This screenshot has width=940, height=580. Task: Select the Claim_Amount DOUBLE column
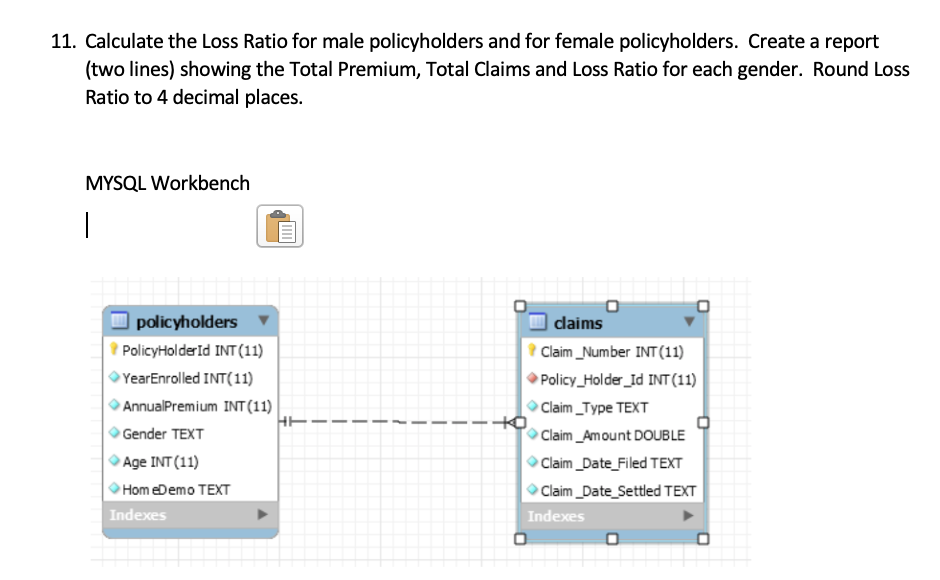click(x=613, y=435)
